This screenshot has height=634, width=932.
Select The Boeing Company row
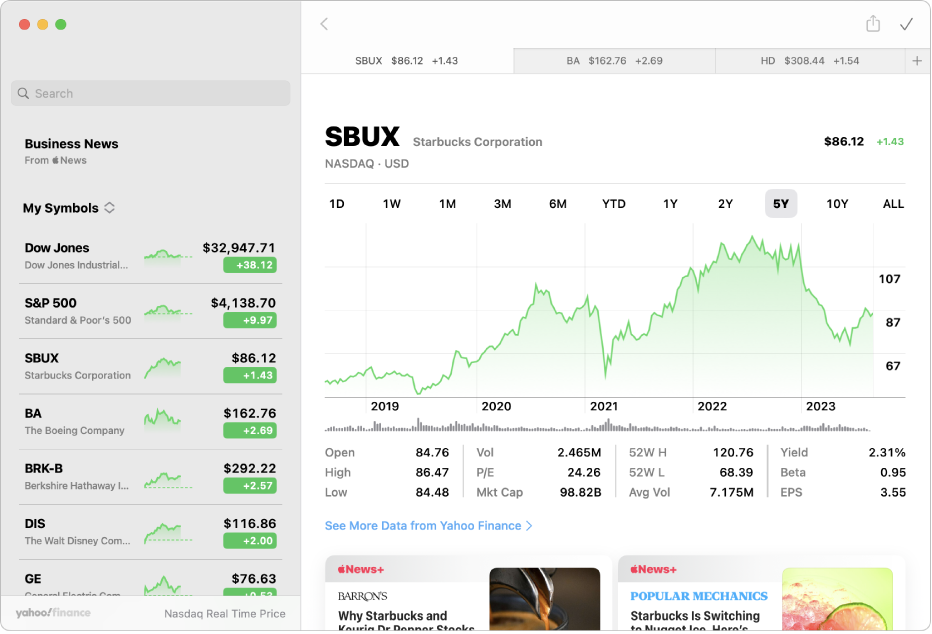coord(150,422)
